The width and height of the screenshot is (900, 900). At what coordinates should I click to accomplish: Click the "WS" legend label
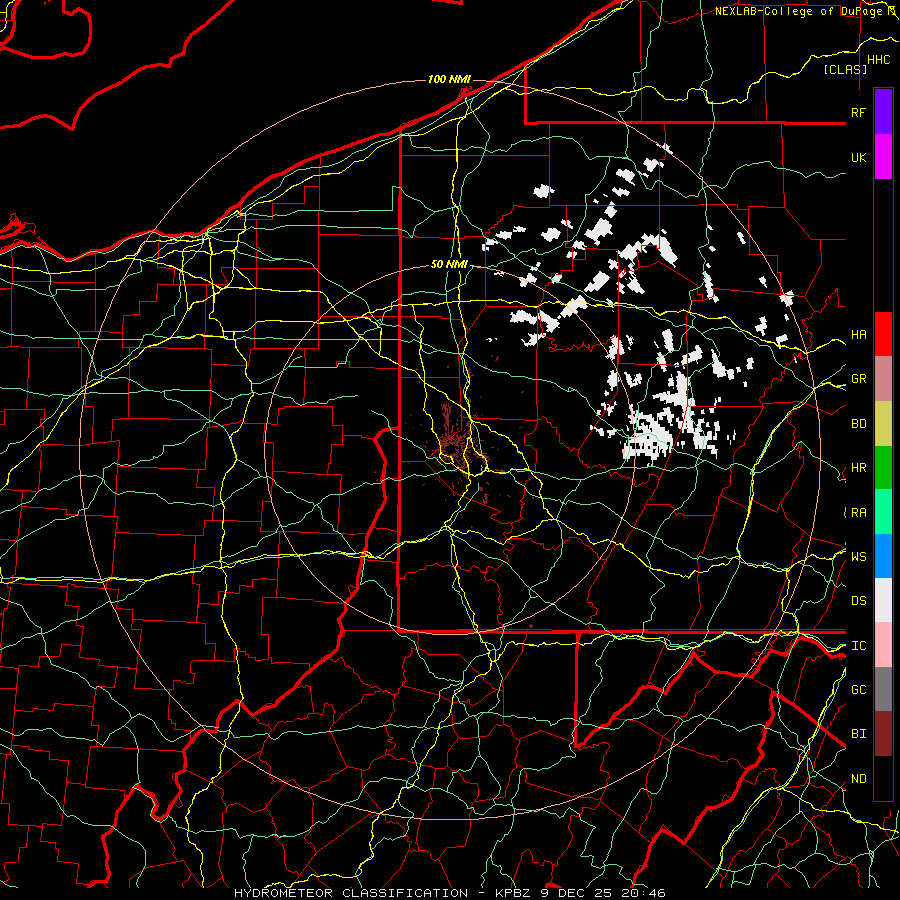pos(858,557)
